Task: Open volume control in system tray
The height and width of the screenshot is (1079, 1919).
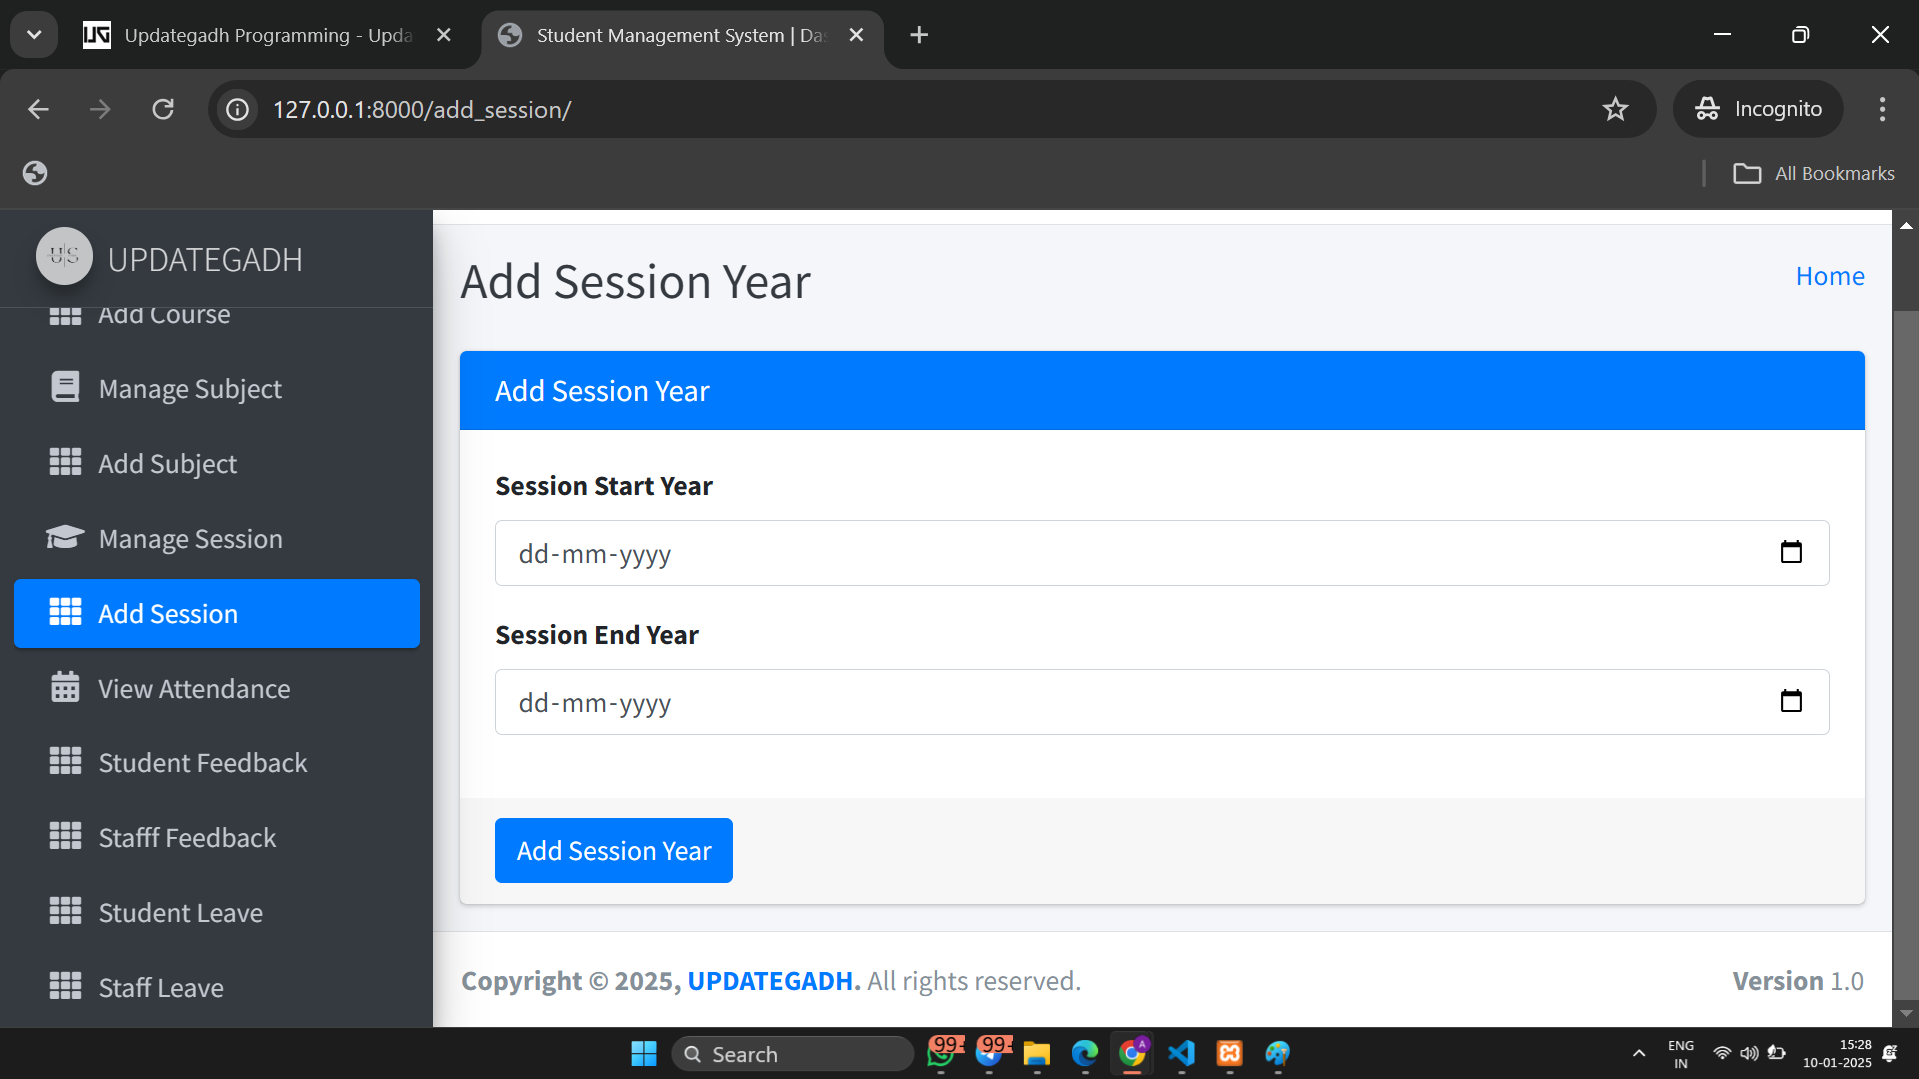Action: coord(1749,1053)
